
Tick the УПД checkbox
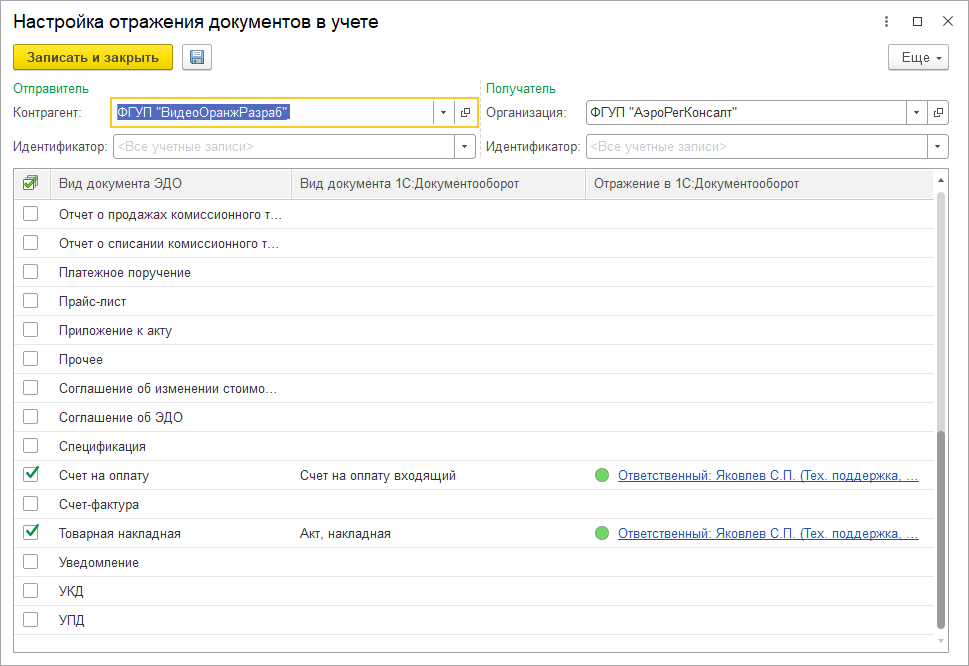coord(31,620)
